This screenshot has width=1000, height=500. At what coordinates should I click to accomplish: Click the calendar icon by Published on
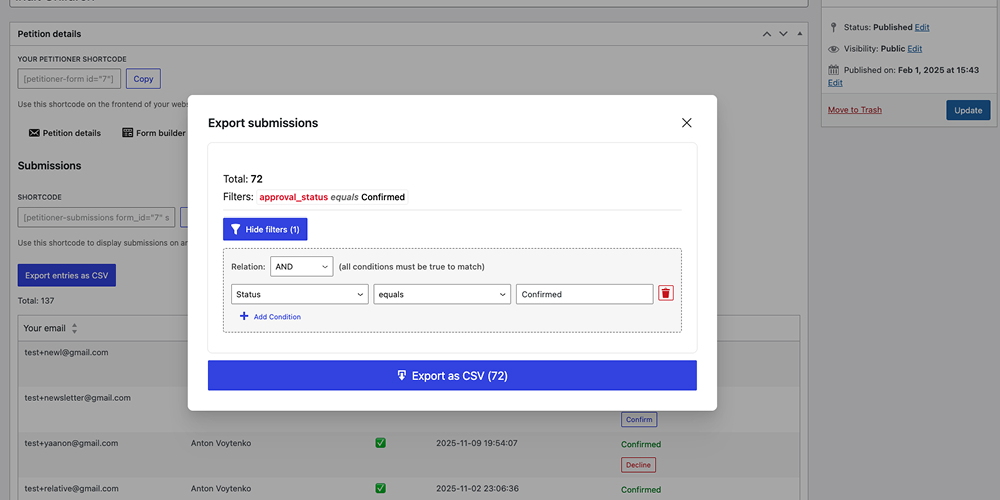(834, 70)
